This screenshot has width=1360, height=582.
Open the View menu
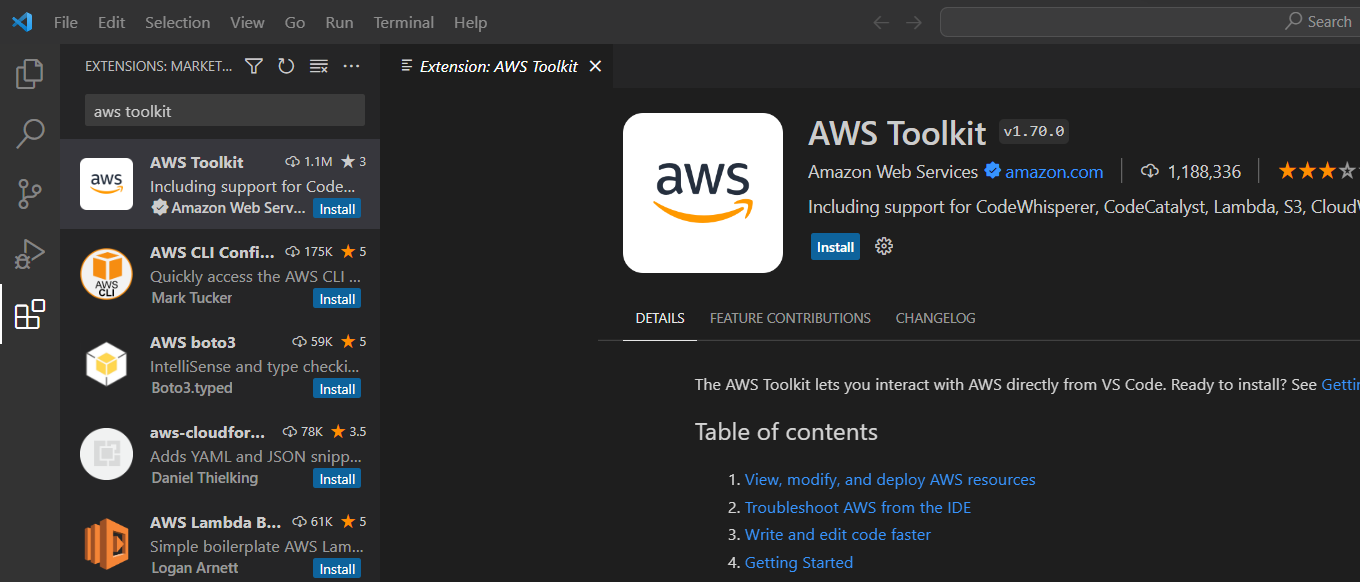click(247, 22)
